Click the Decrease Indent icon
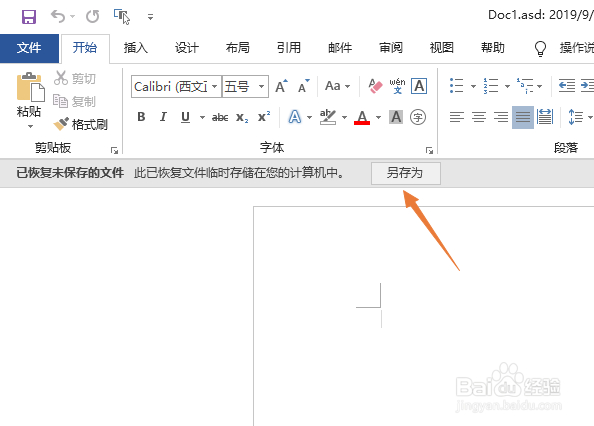 (x=567, y=86)
